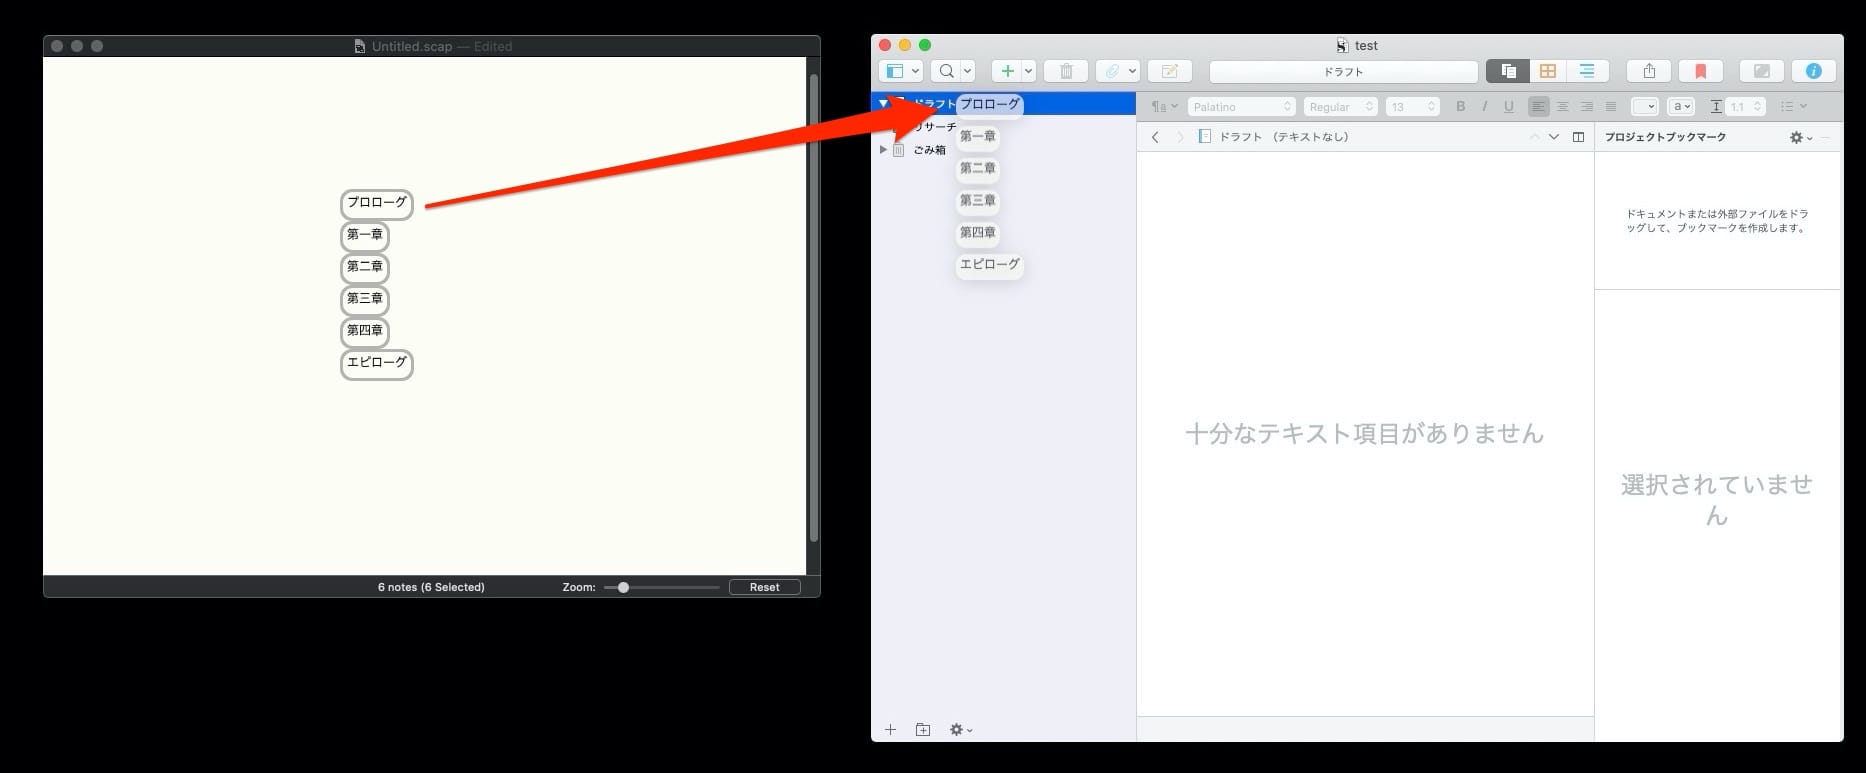The image size is (1866, 773).
Task: Click the binder footer plus icon
Action: (890, 730)
